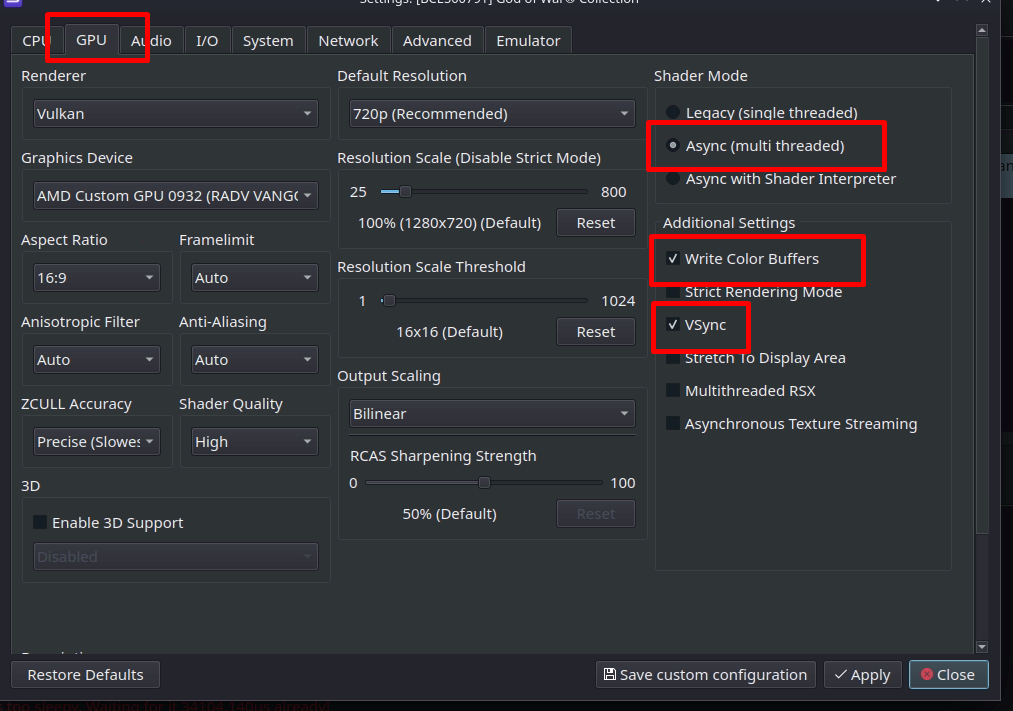
Task: Disable the Write Color Buffers checkbox
Action: coord(673,259)
